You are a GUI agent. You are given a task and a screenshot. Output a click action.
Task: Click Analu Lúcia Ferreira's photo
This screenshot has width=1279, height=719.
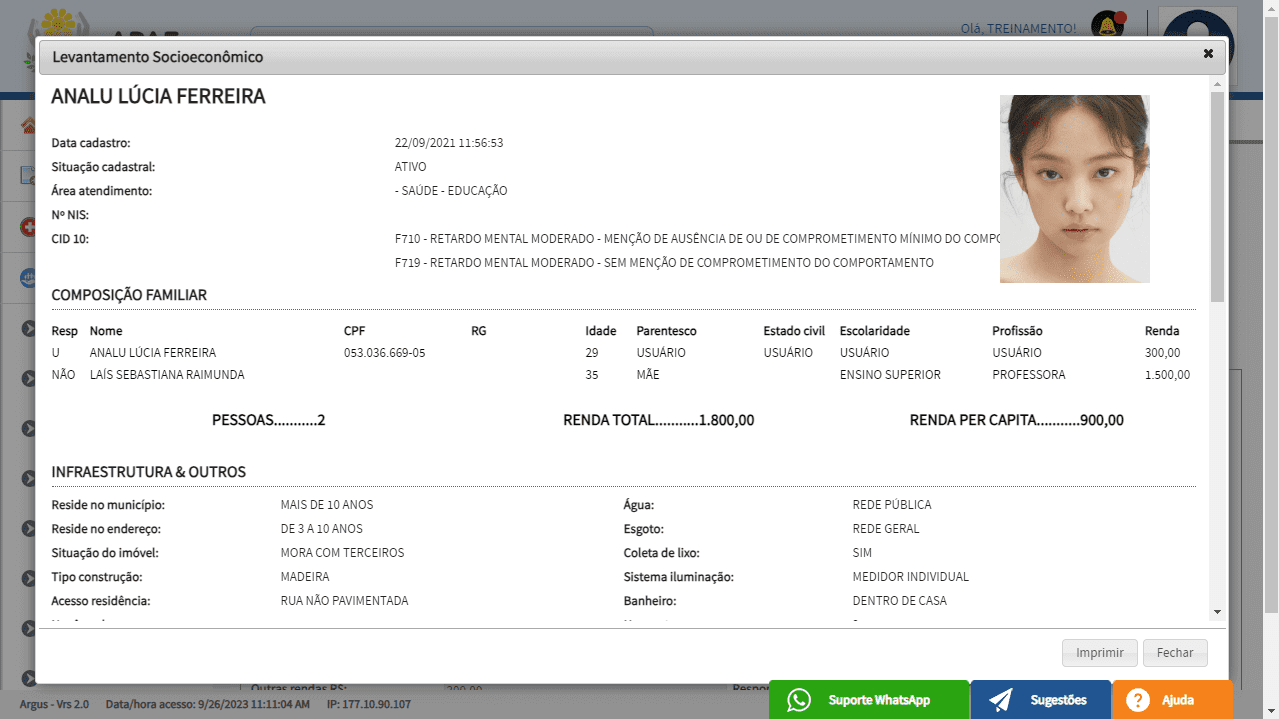tap(1074, 188)
